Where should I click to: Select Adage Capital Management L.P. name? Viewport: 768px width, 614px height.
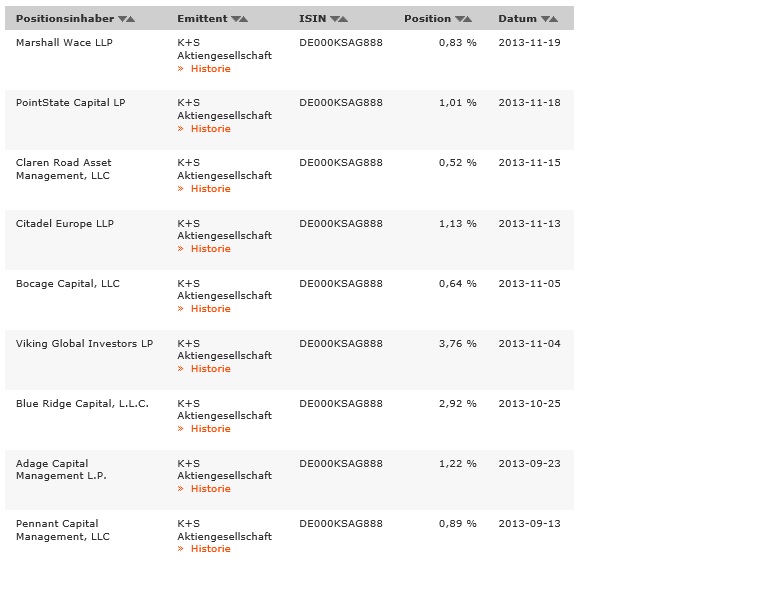[x=61, y=470]
